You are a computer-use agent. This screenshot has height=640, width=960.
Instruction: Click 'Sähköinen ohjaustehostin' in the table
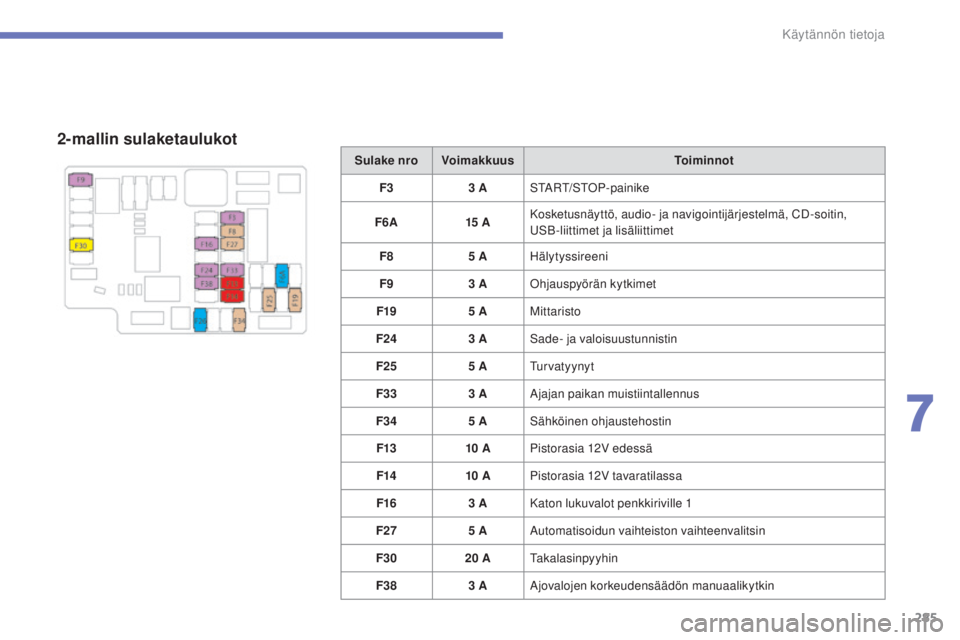[x=601, y=421]
